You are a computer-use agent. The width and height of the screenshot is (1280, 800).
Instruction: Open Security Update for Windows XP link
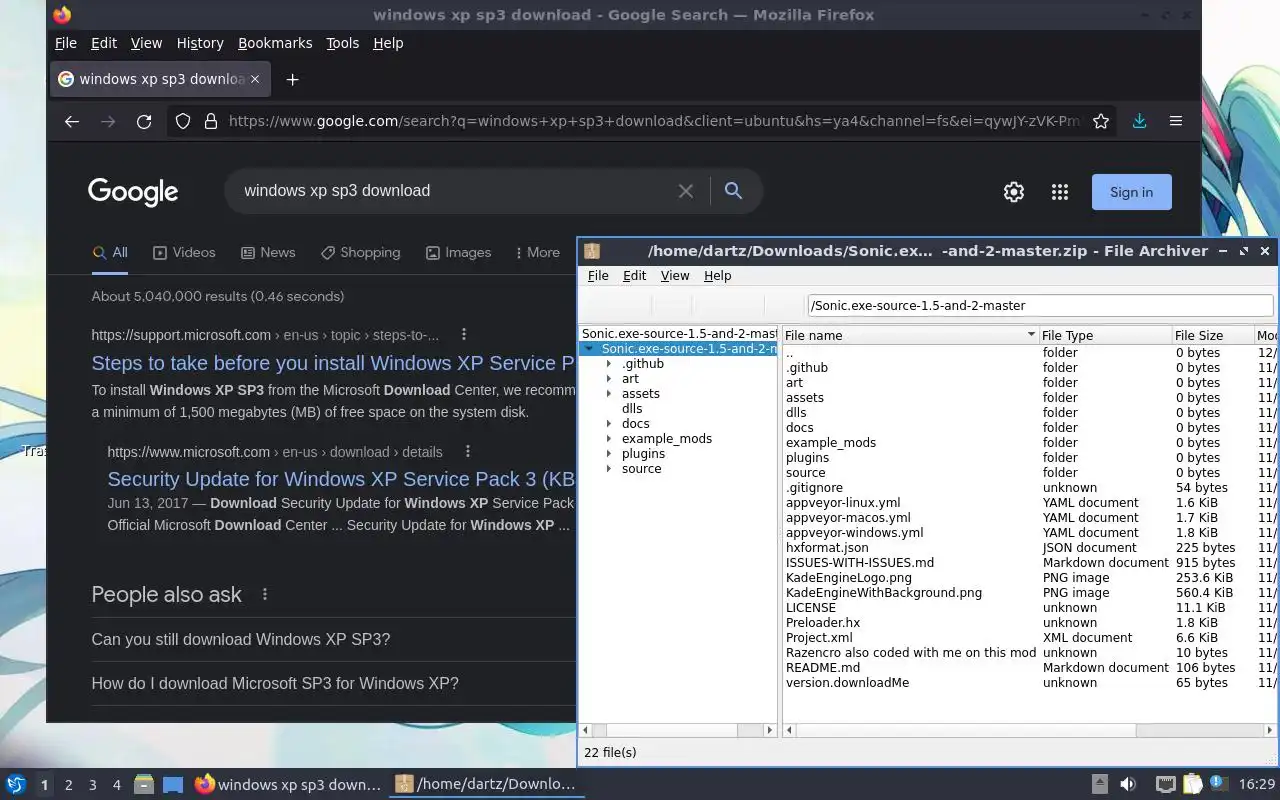coord(341,479)
